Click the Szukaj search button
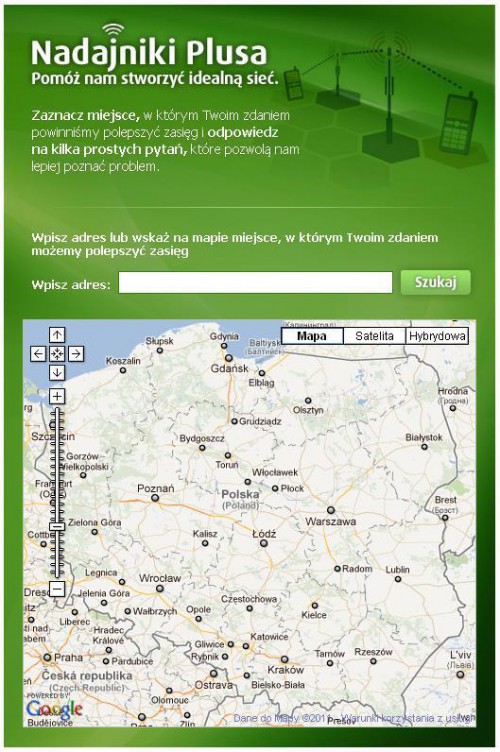Image resolution: width=500 pixels, height=752 pixels. click(435, 282)
